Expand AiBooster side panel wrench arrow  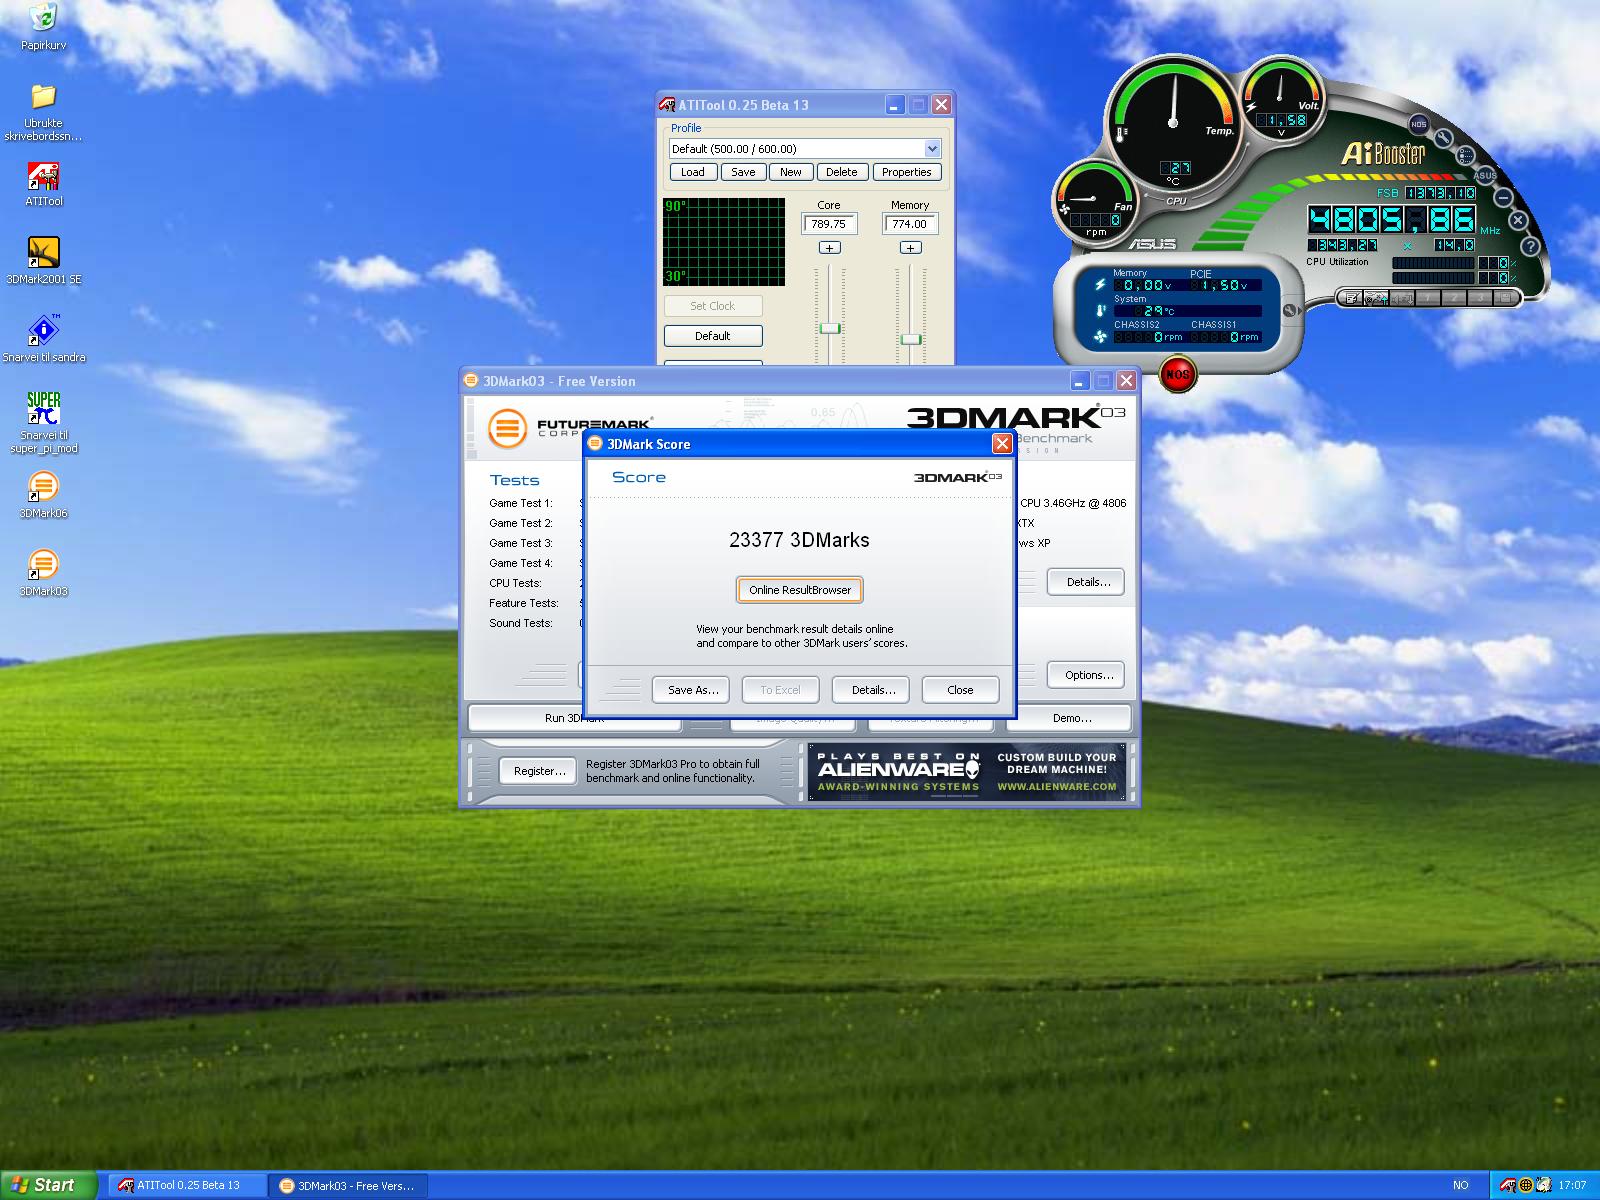click(1290, 311)
